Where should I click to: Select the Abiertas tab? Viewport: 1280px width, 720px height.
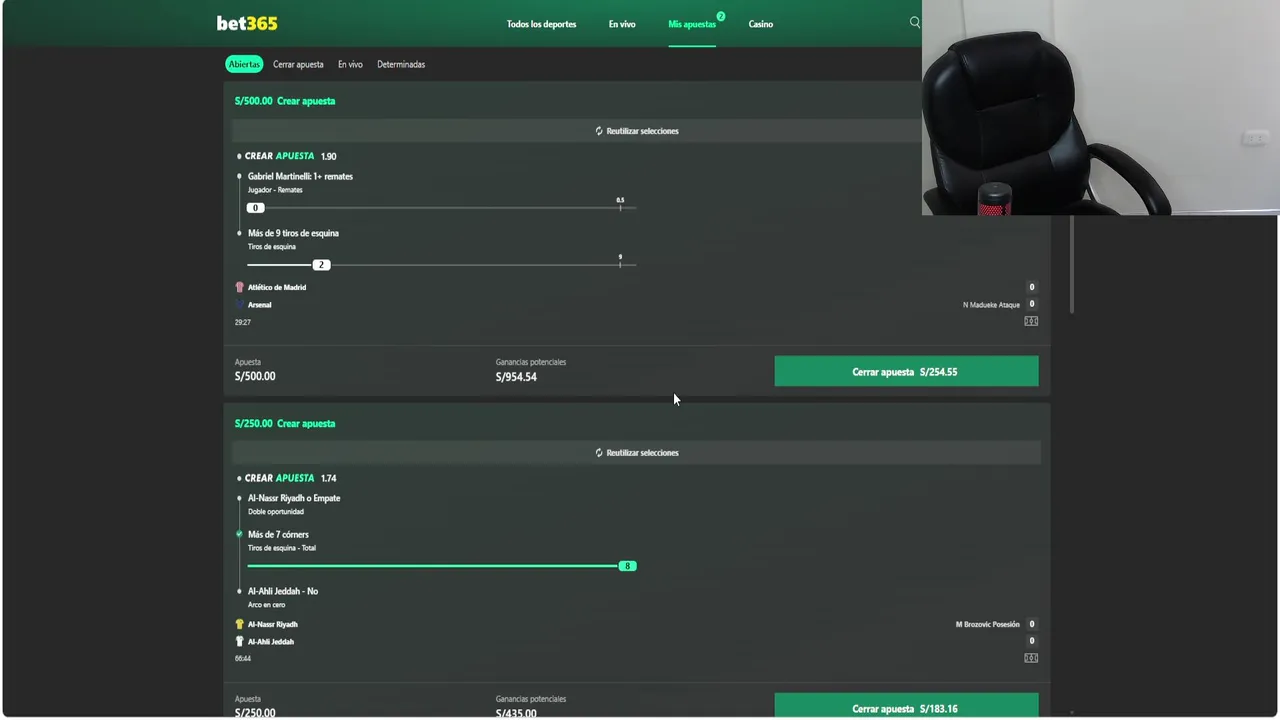[244, 64]
